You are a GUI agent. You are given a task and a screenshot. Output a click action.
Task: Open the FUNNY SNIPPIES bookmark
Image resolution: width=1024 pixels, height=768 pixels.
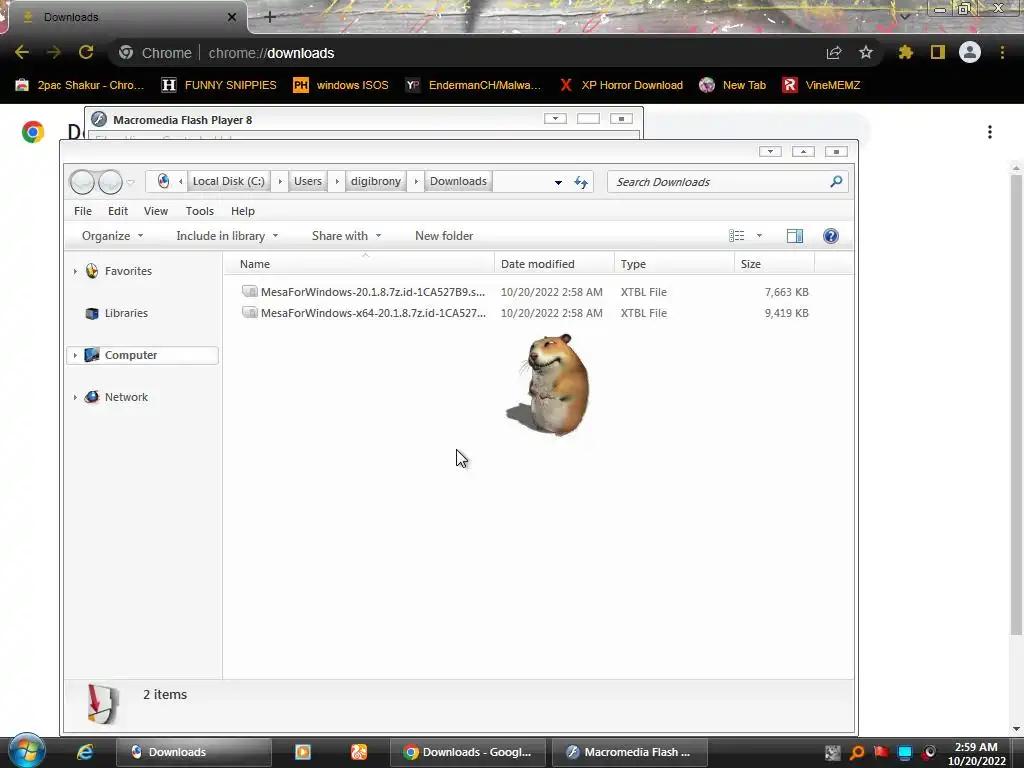(219, 85)
